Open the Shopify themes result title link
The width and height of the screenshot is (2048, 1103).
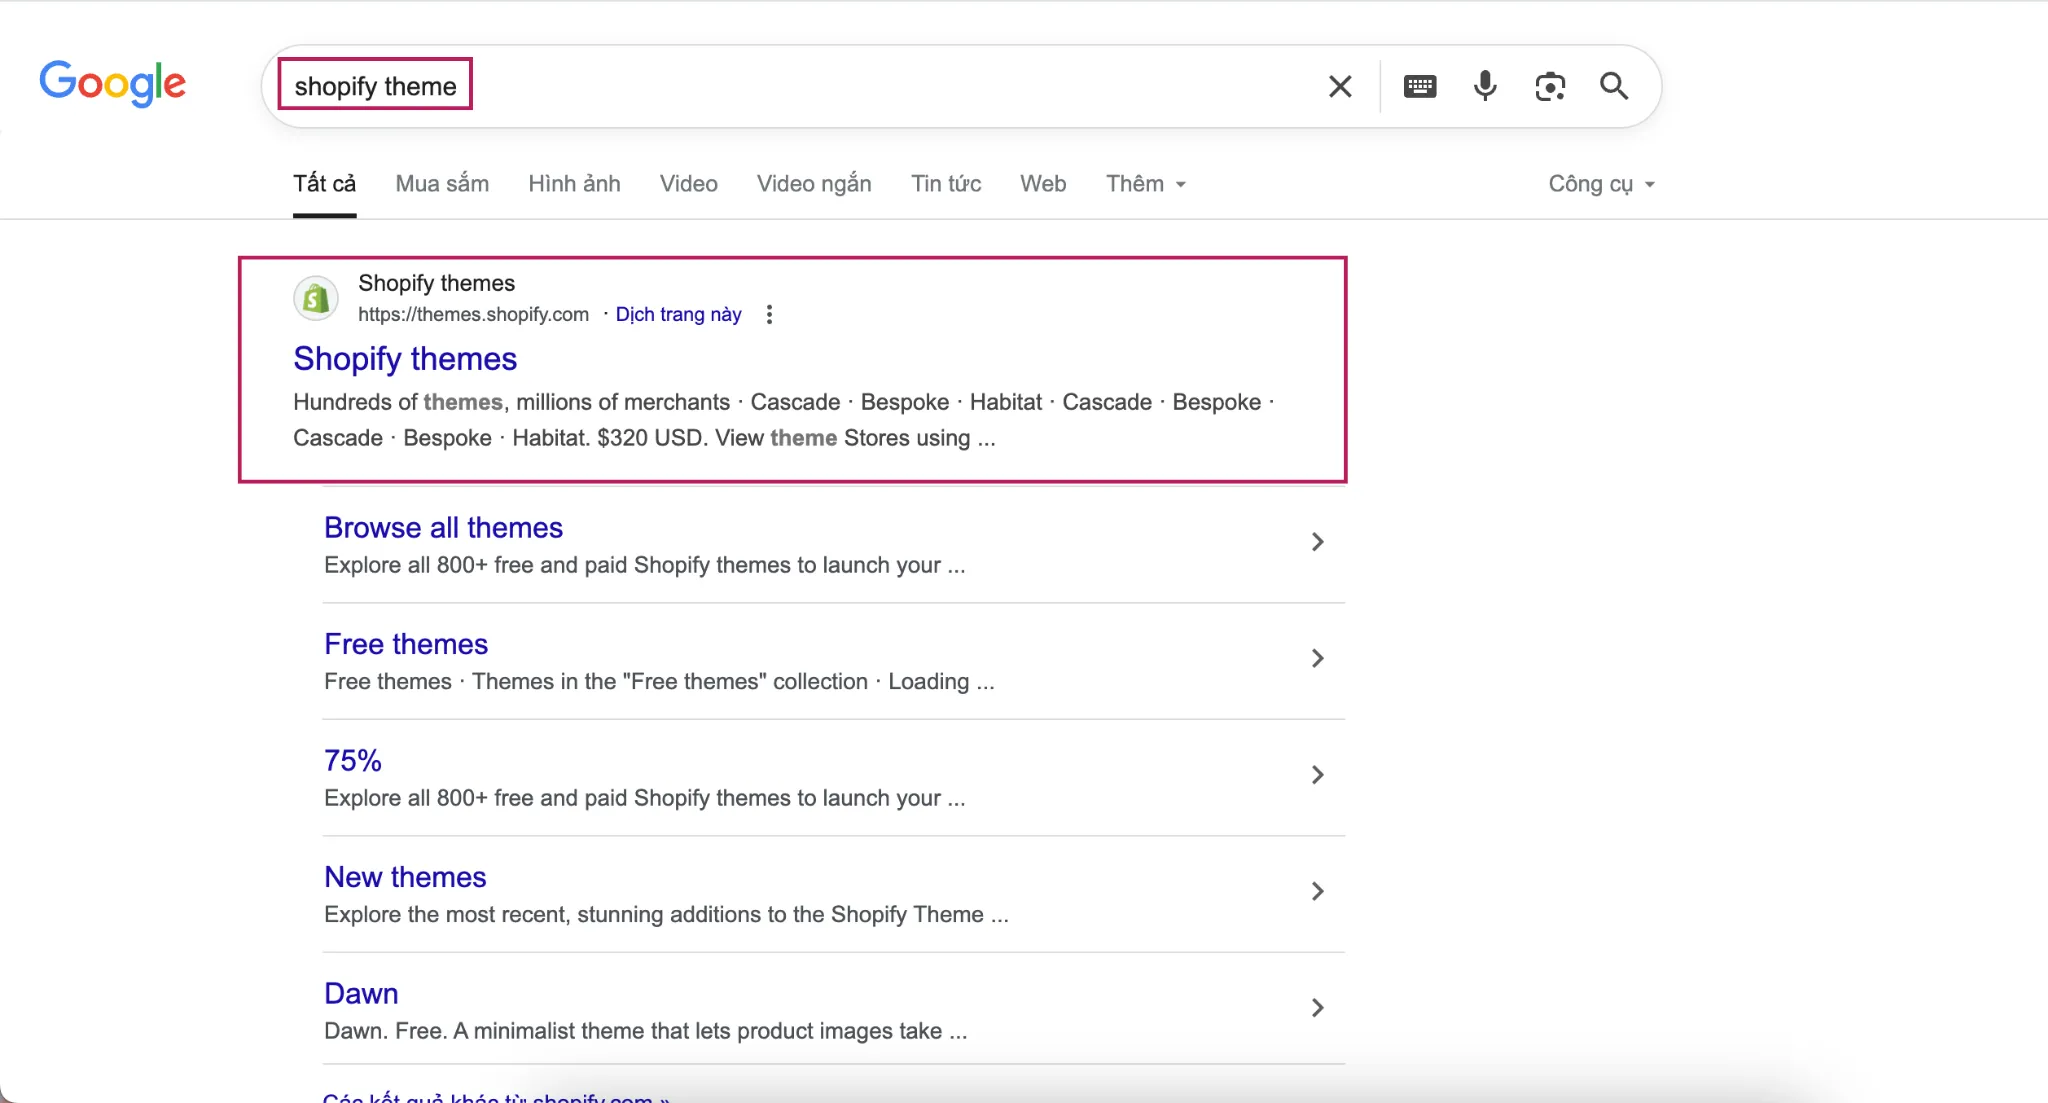click(405, 359)
